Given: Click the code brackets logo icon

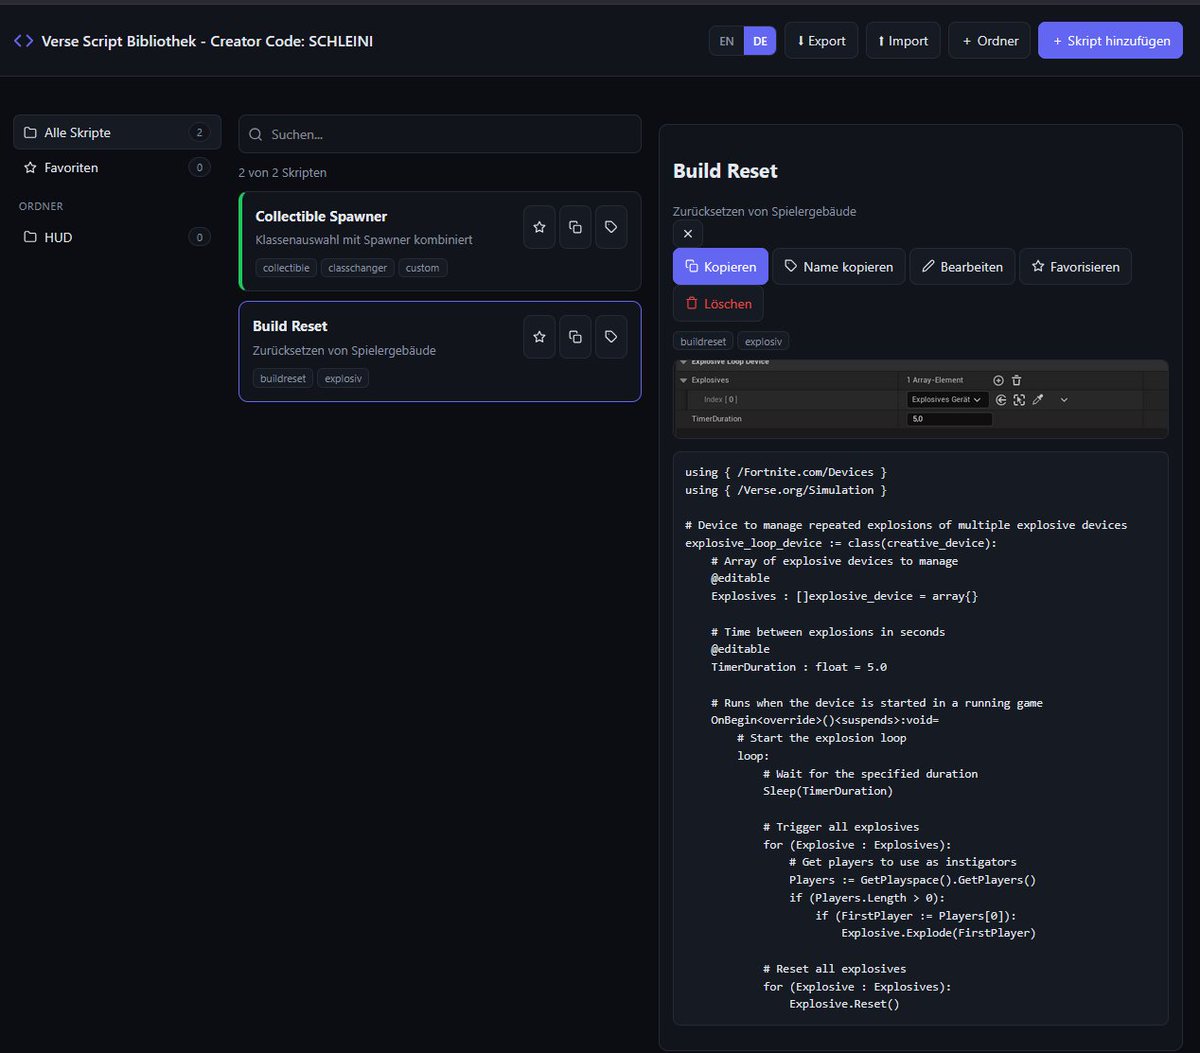Looking at the screenshot, I should pos(23,41).
